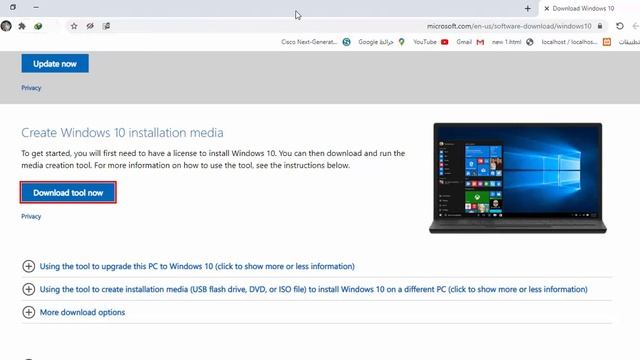The height and width of the screenshot is (360, 640).
Task: Open the Gmail bookmark
Action: pos(470,42)
